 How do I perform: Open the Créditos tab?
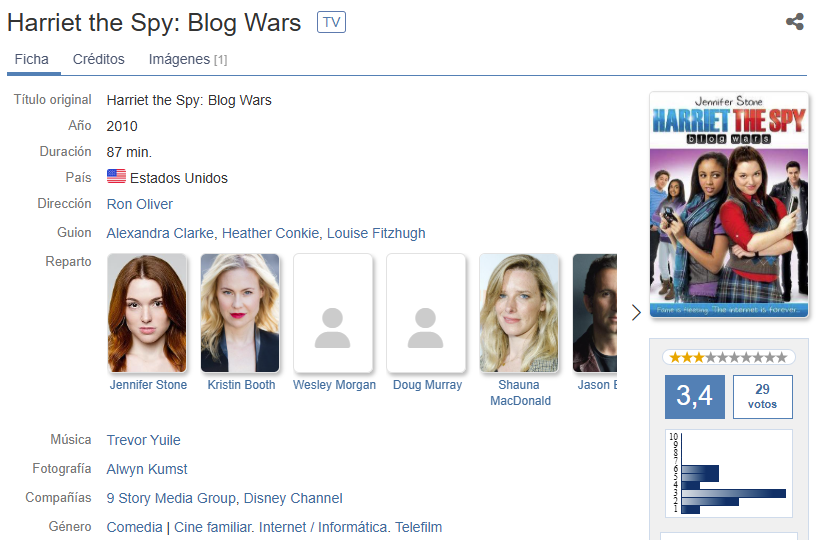tap(98, 59)
